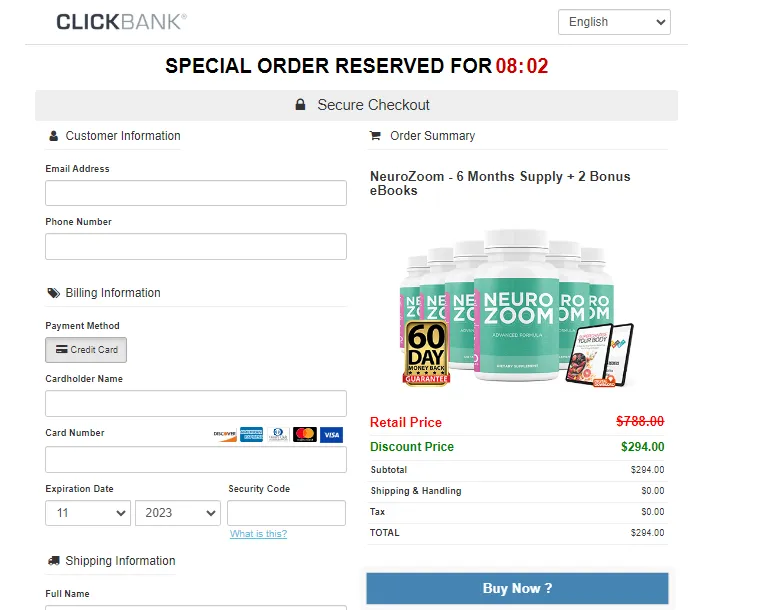776x610 pixels.
Task: Click the Order Summary cart icon
Action: (376, 136)
